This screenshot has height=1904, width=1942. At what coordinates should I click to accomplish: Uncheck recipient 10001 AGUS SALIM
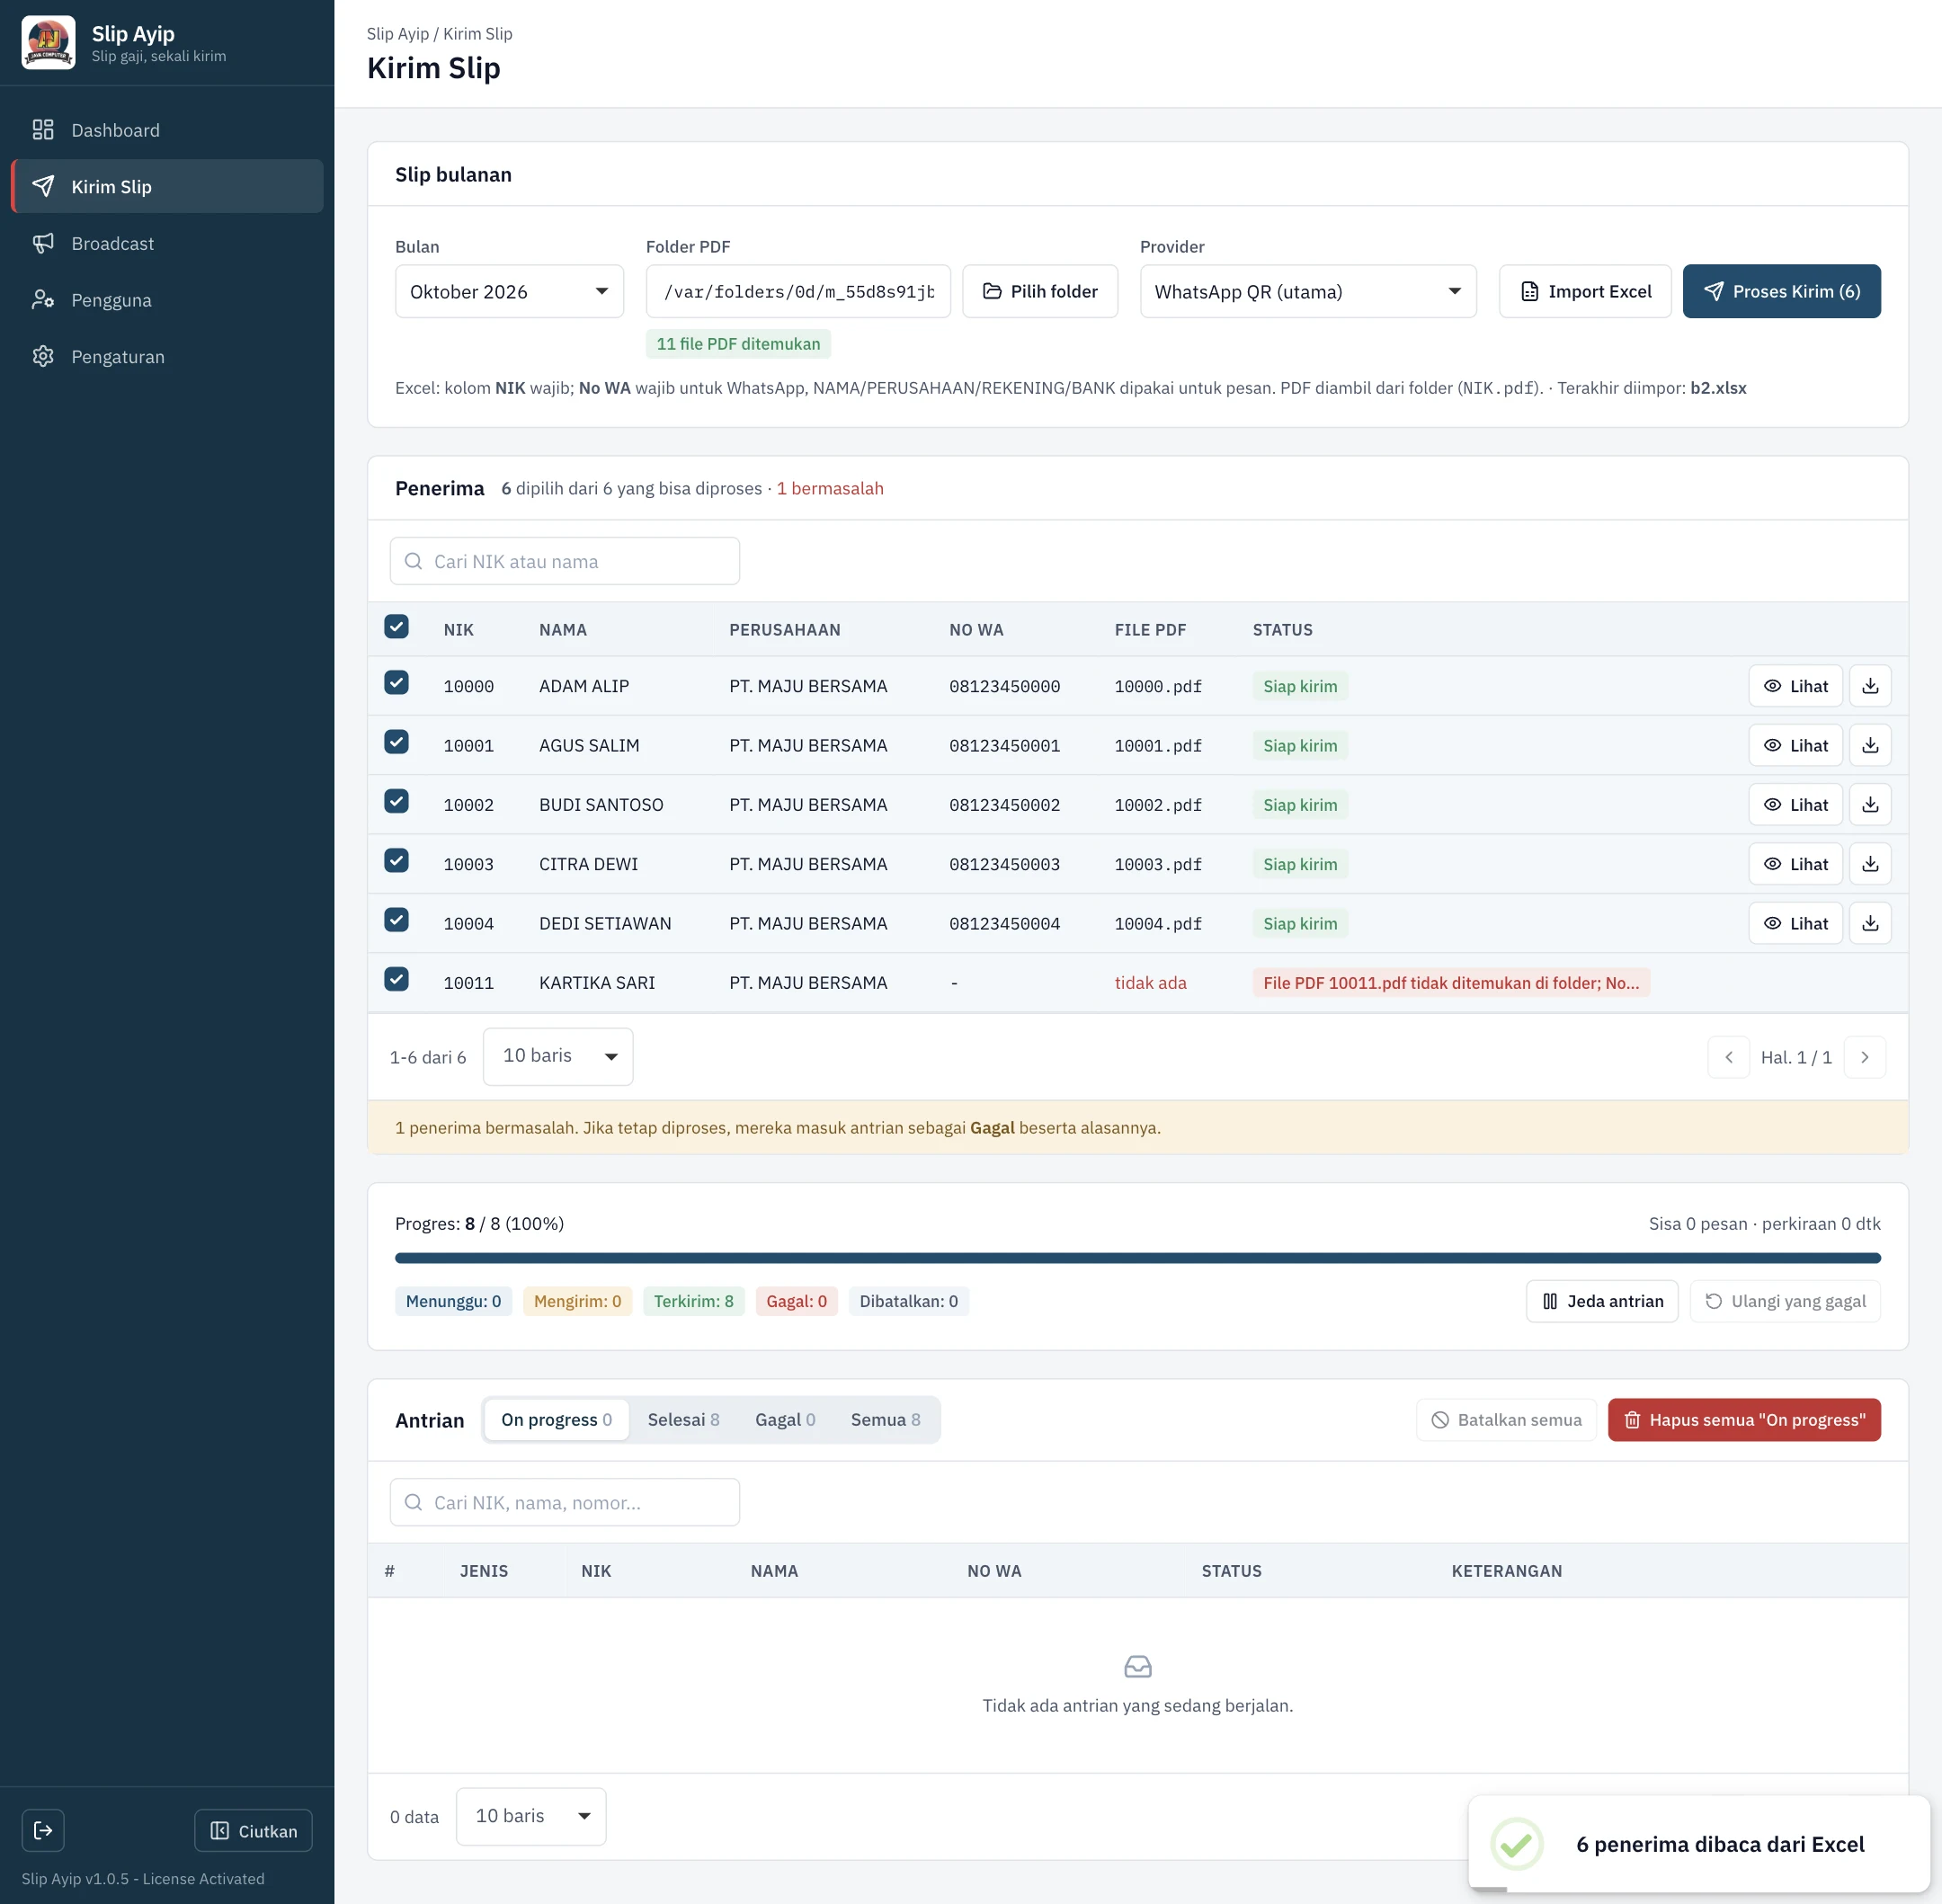click(396, 742)
